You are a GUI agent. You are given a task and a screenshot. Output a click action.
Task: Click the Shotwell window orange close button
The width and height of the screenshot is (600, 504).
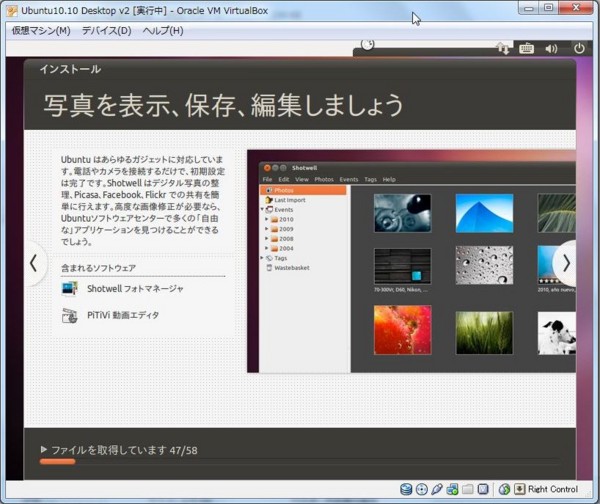click(267, 168)
